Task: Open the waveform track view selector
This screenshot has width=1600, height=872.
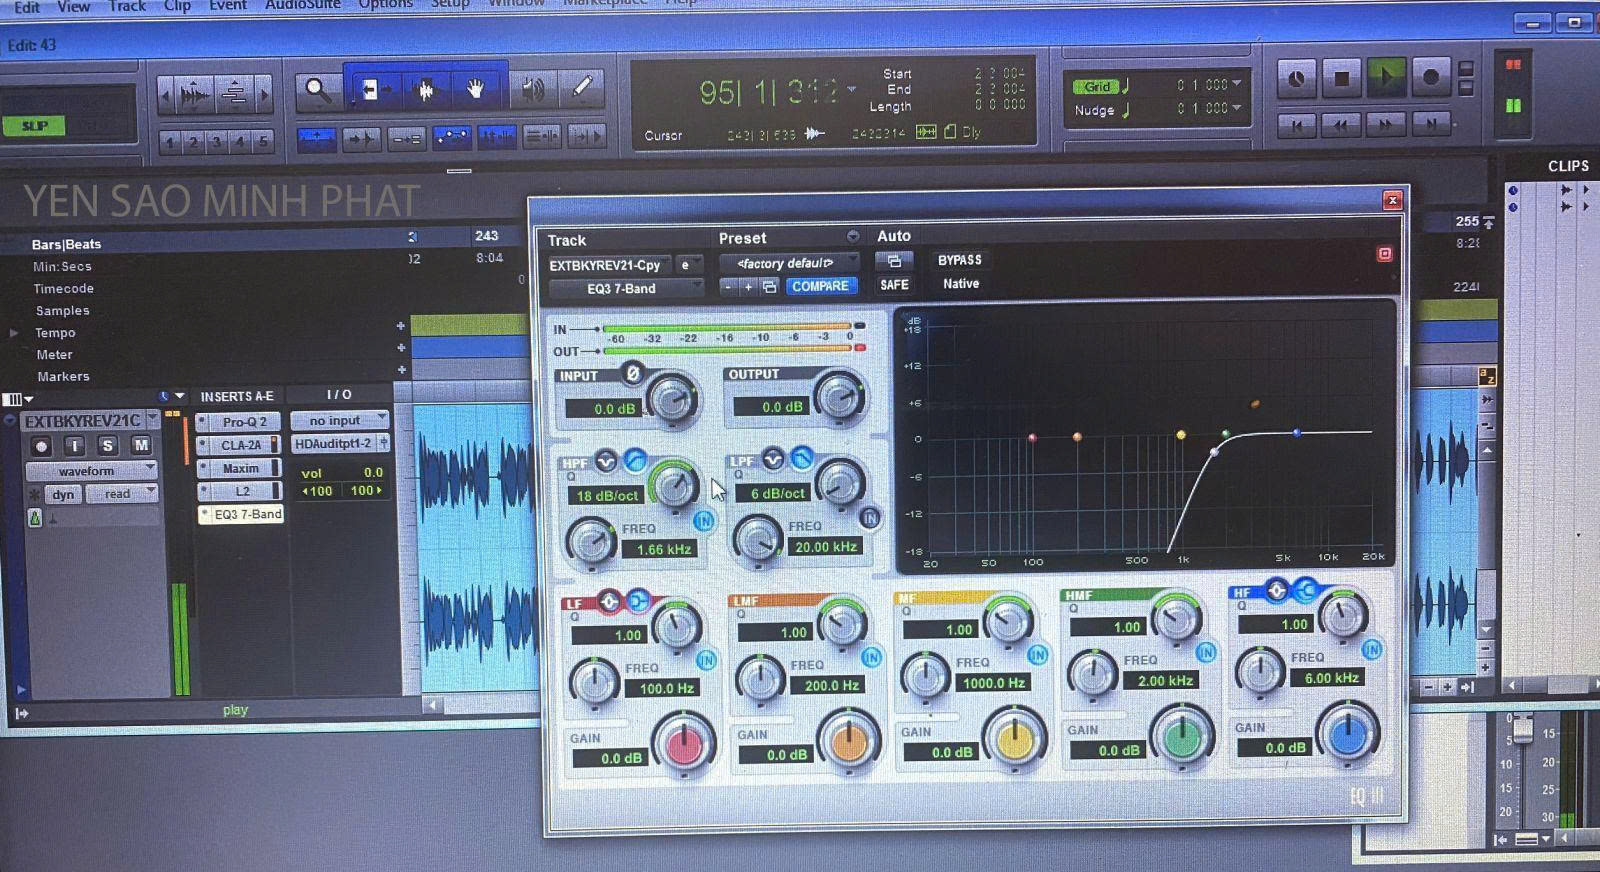Action: coord(91,470)
